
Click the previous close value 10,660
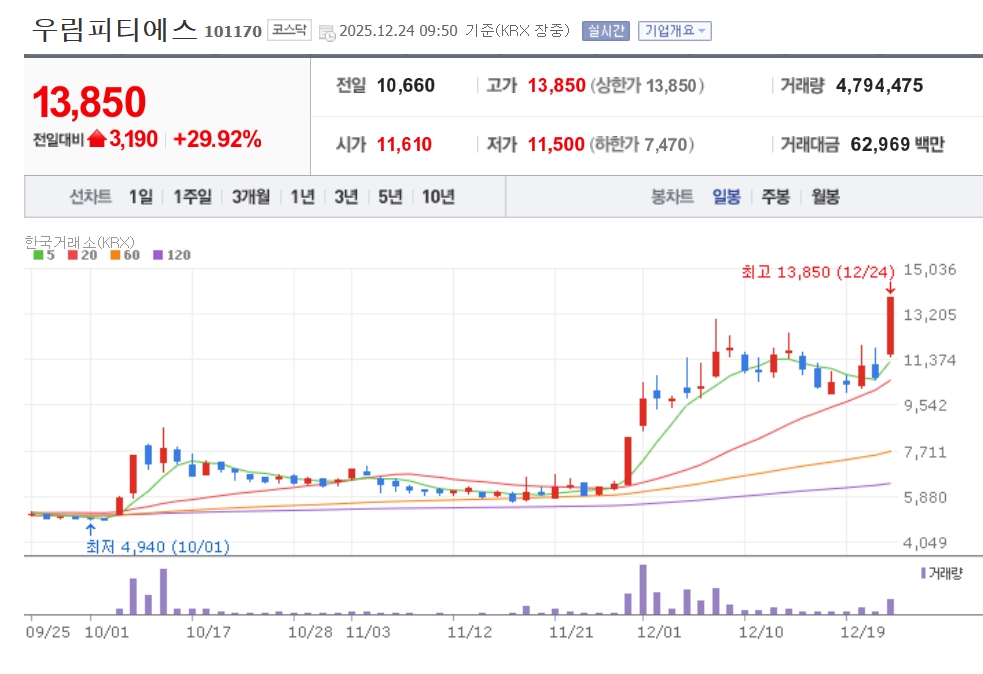(406, 85)
